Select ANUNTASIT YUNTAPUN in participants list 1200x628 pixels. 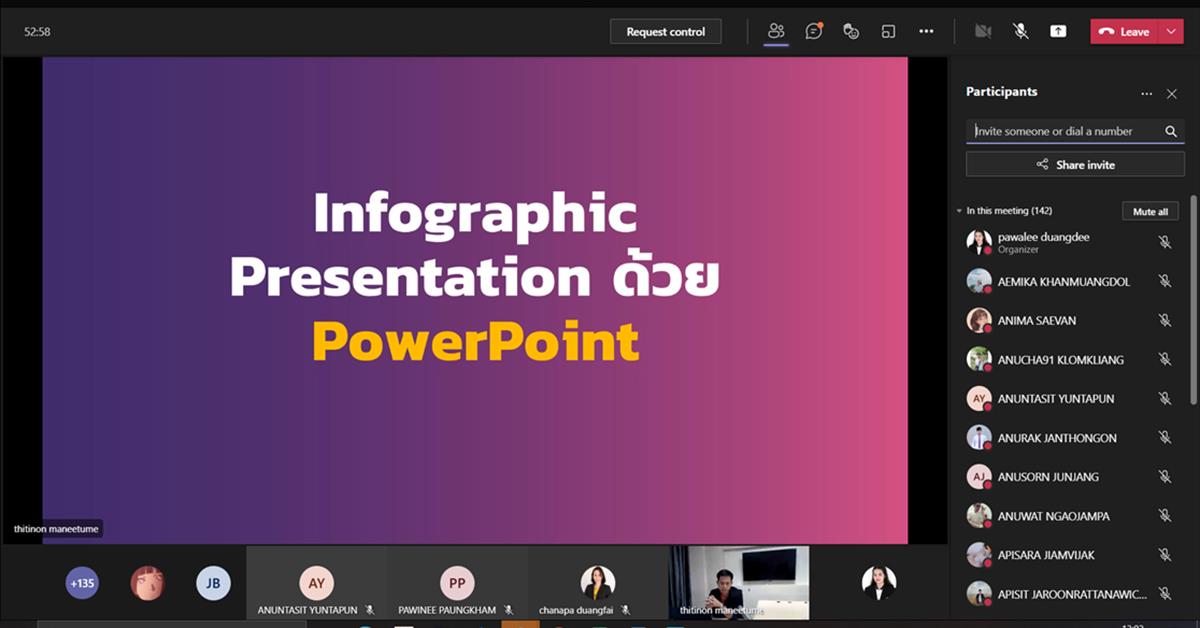coord(1070,398)
